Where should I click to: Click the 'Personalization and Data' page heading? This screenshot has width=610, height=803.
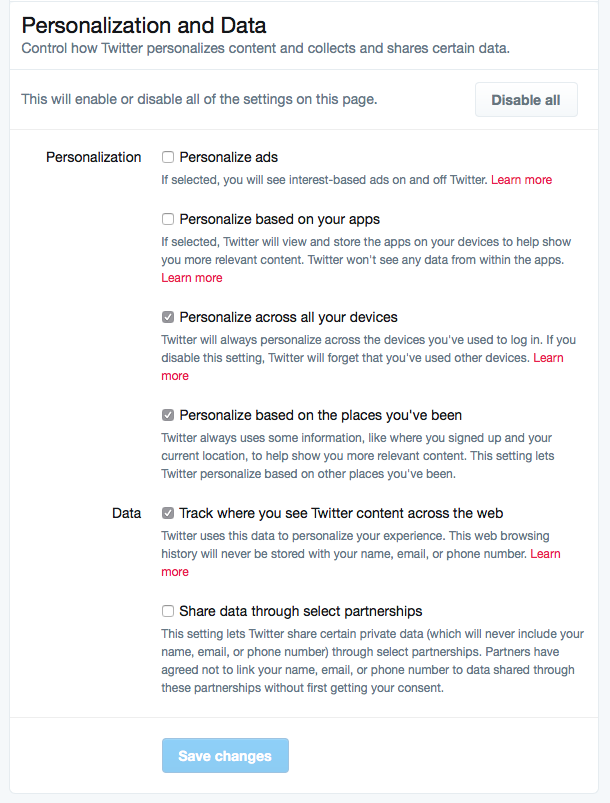pos(144,26)
